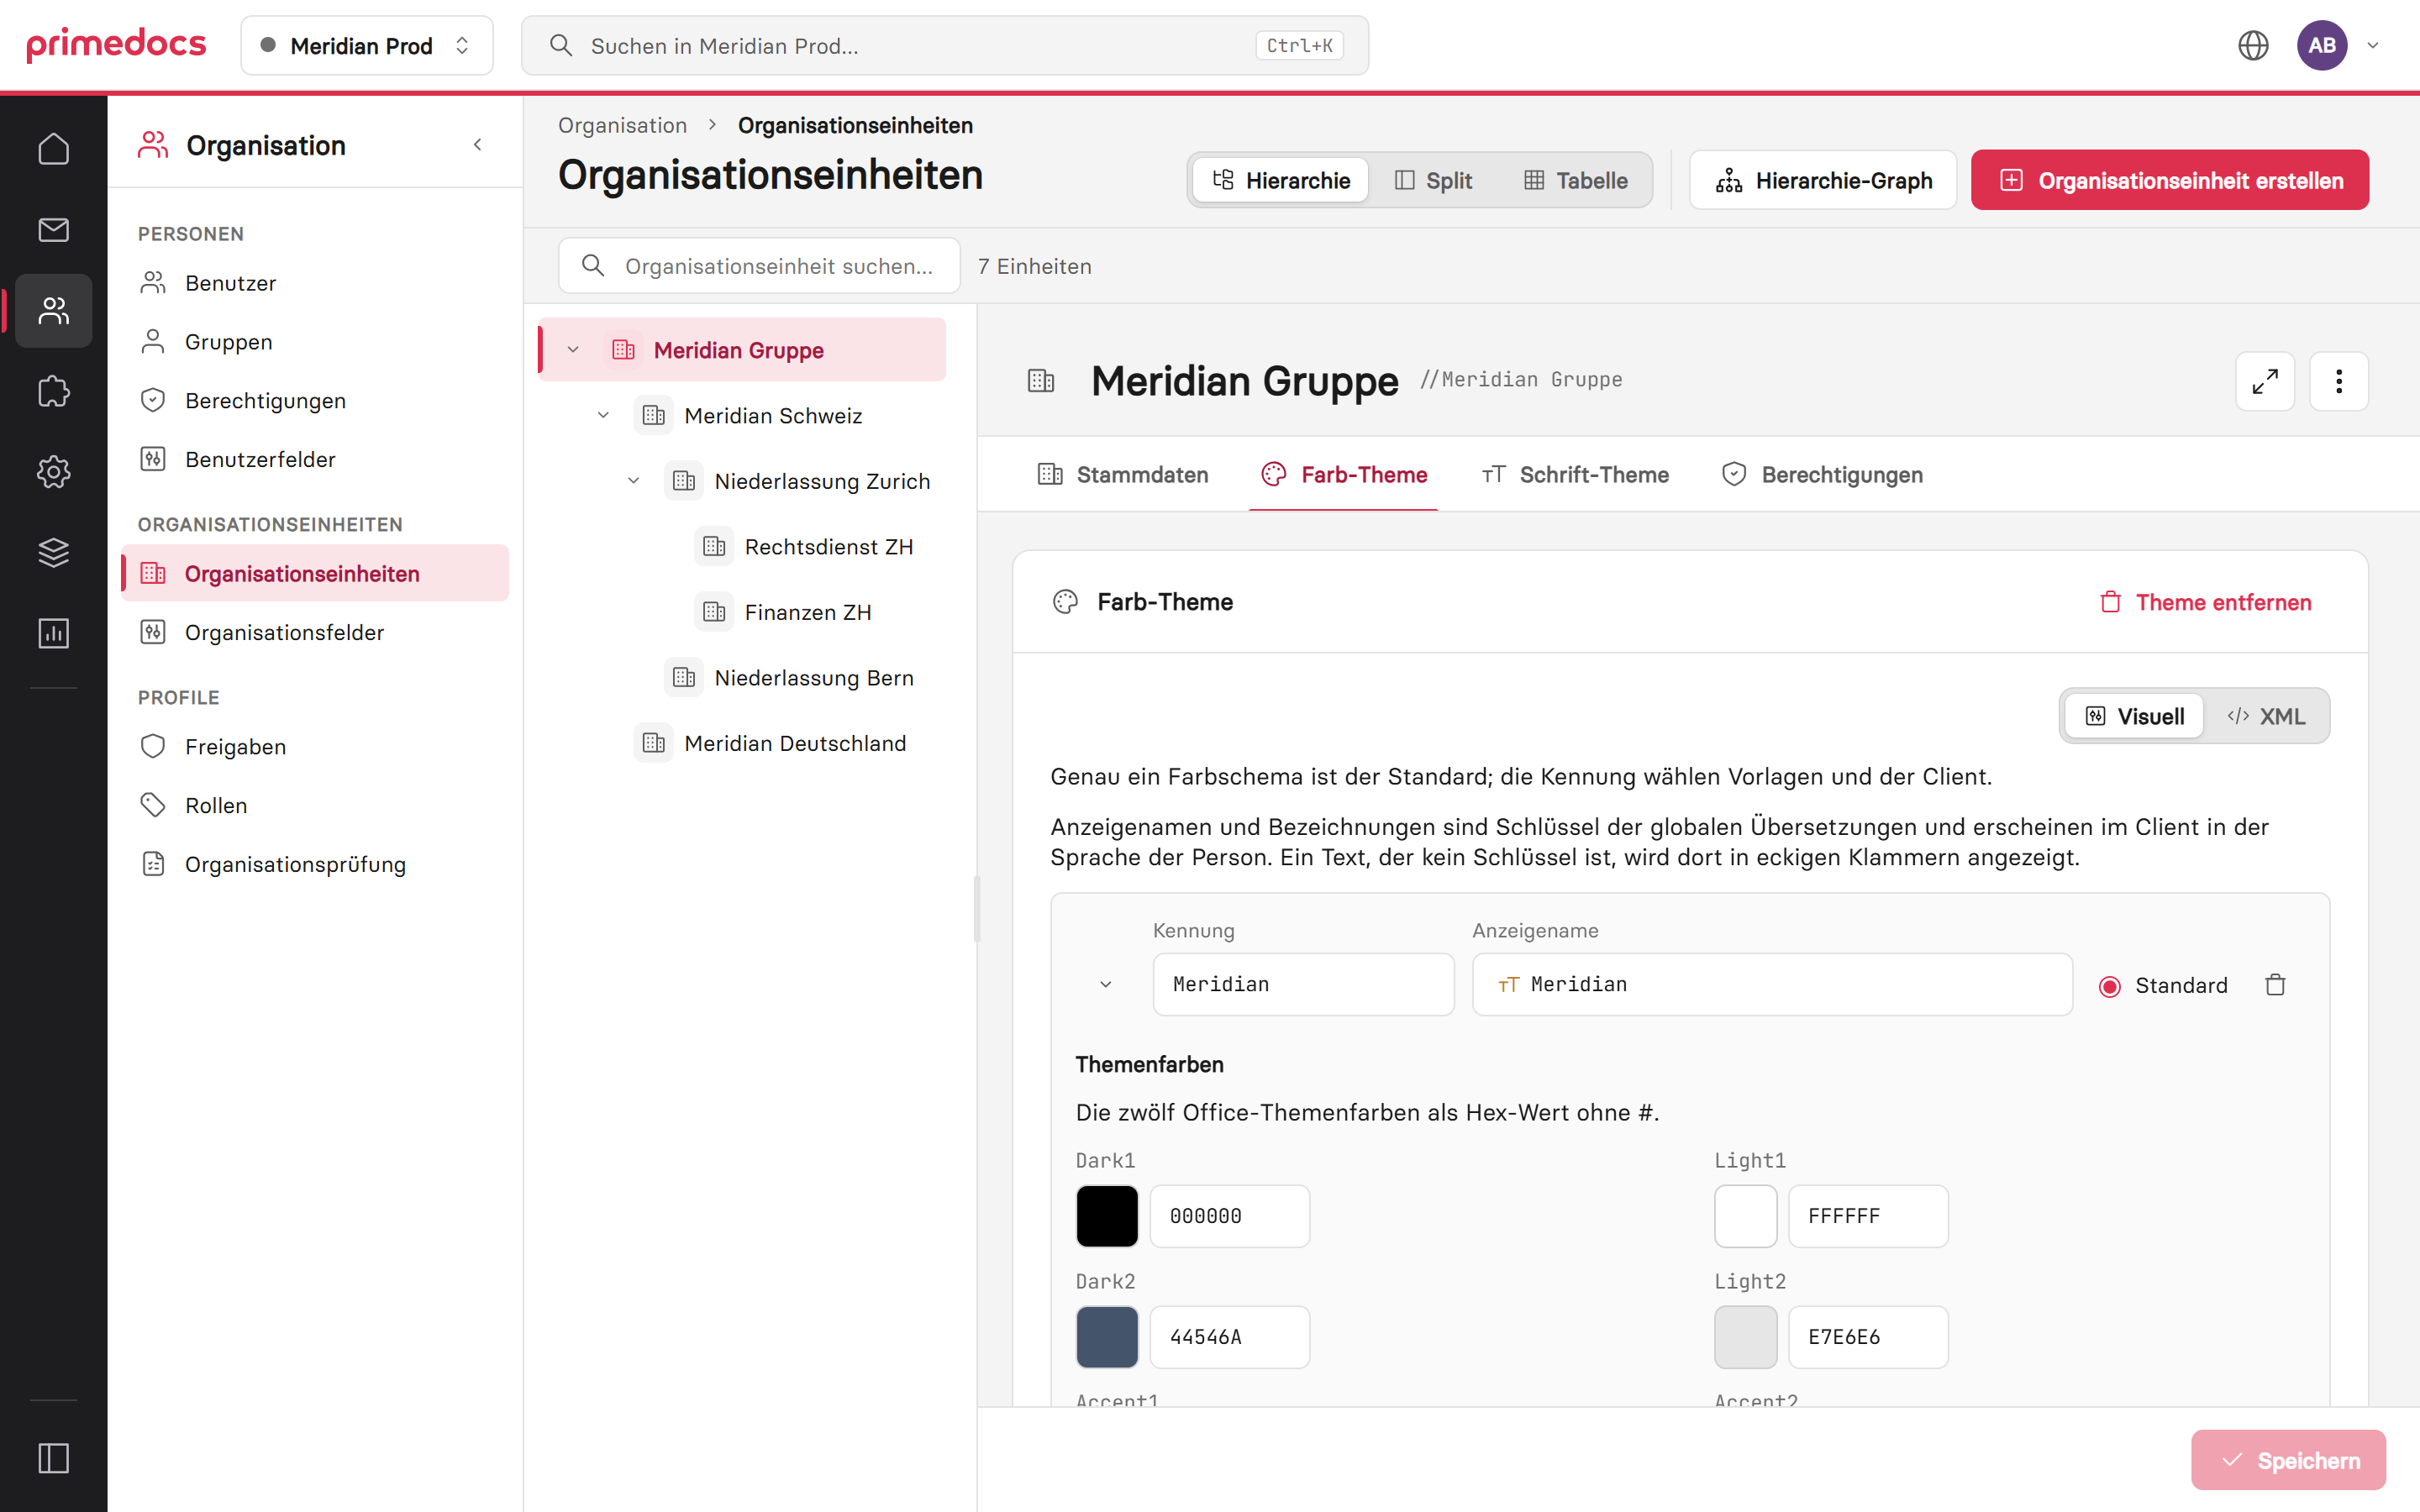
Task: Open Freigaben in the sidebar
Action: pos(315,747)
